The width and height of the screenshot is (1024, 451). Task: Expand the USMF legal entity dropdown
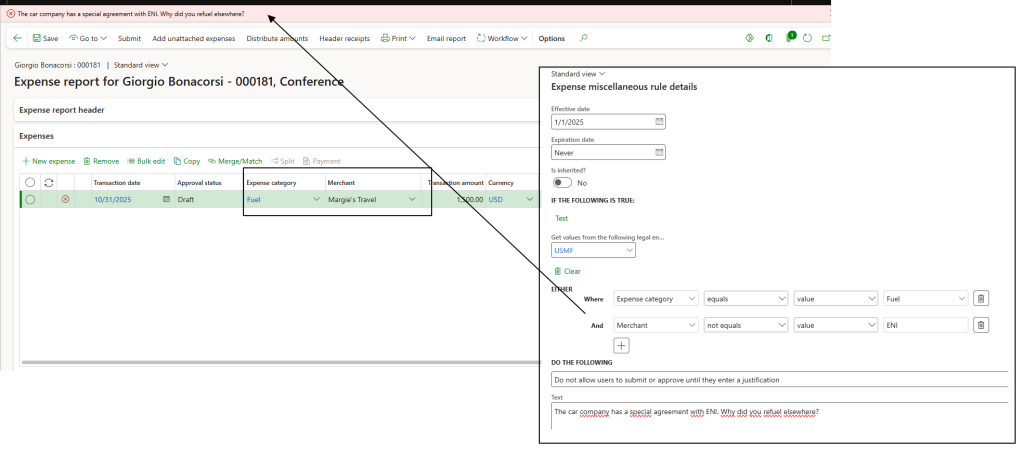[627, 250]
